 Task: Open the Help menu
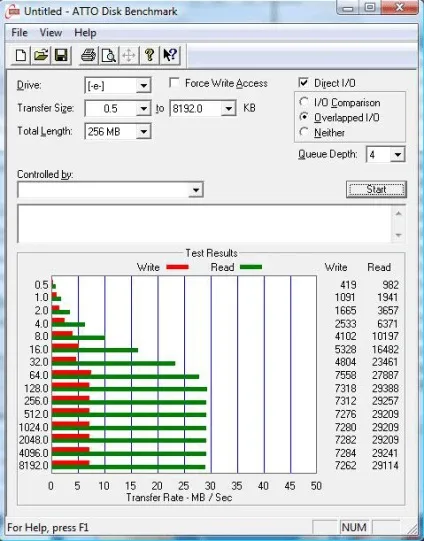(x=85, y=33)
